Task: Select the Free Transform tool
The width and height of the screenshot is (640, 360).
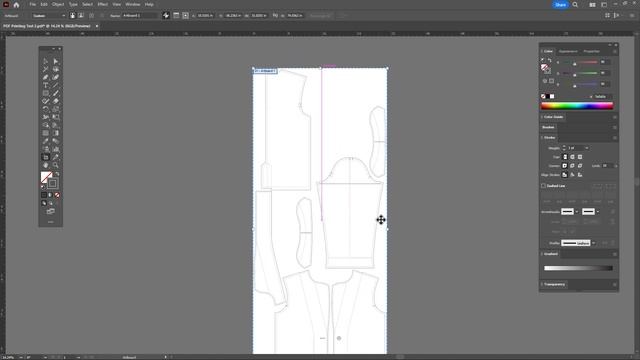Action: pos(56,117)
